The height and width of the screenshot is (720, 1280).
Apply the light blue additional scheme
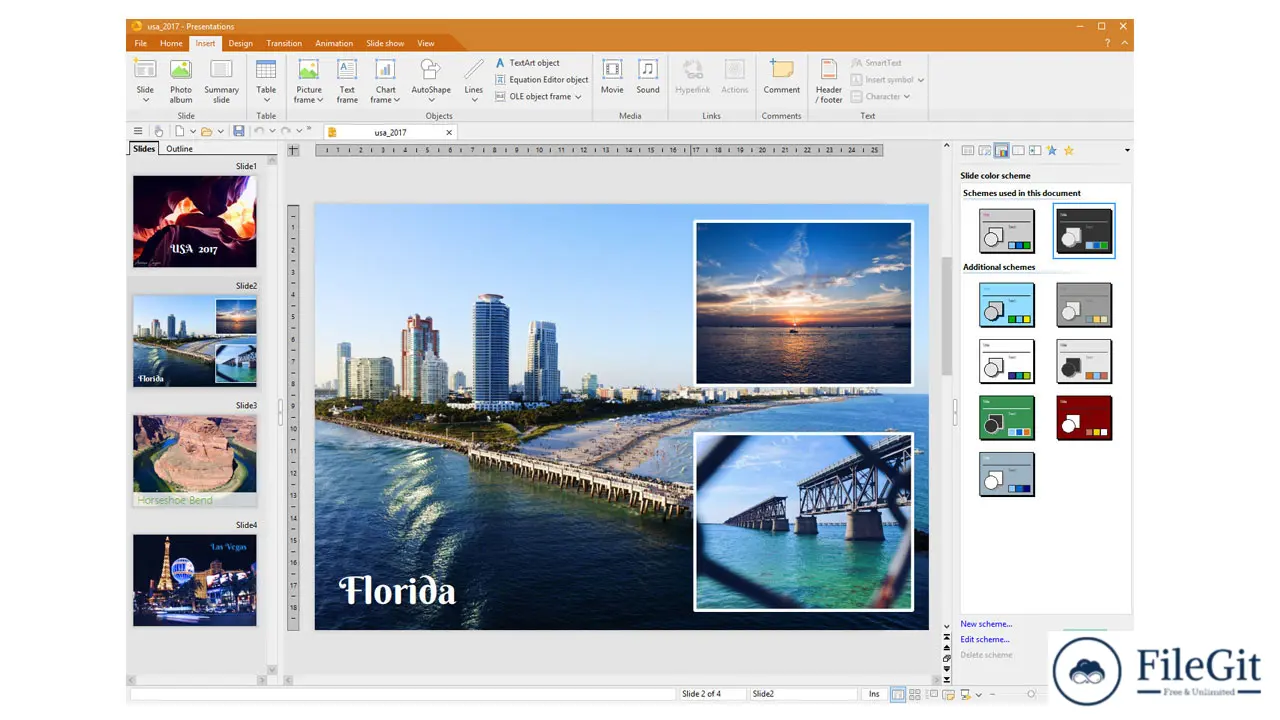1007,305
